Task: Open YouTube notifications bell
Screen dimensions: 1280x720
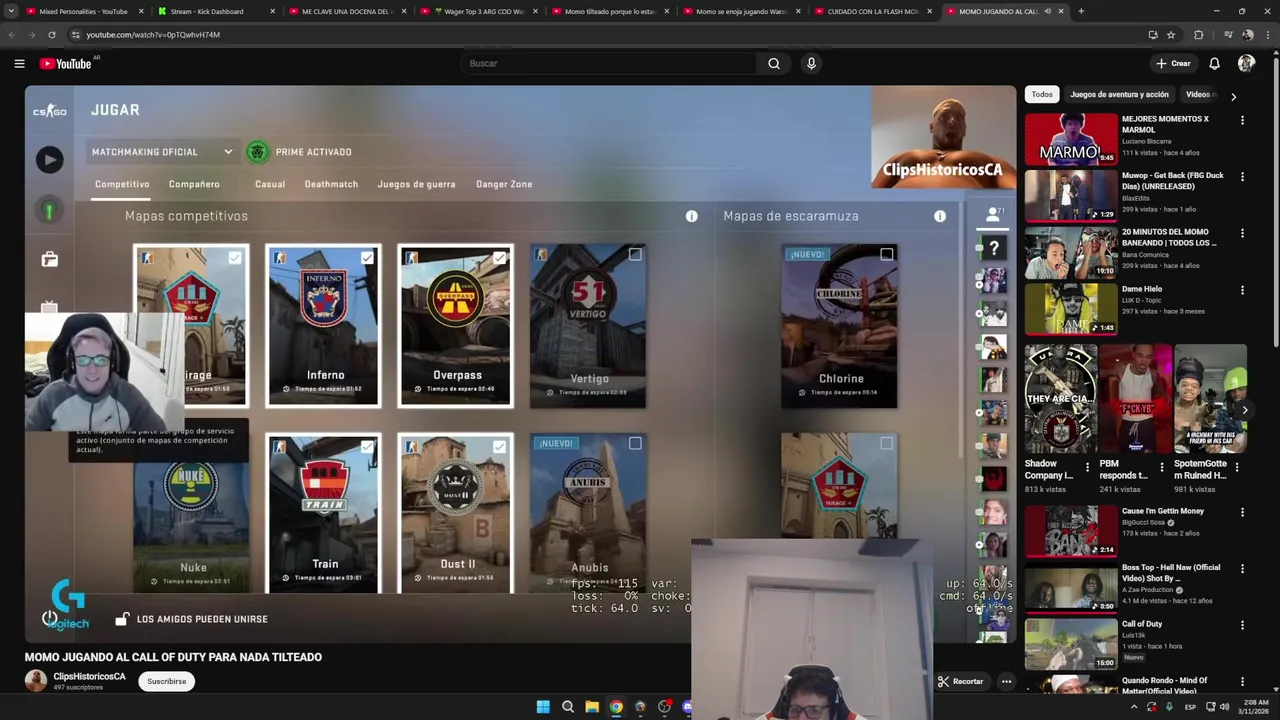Action: [x=1214, y=63]
